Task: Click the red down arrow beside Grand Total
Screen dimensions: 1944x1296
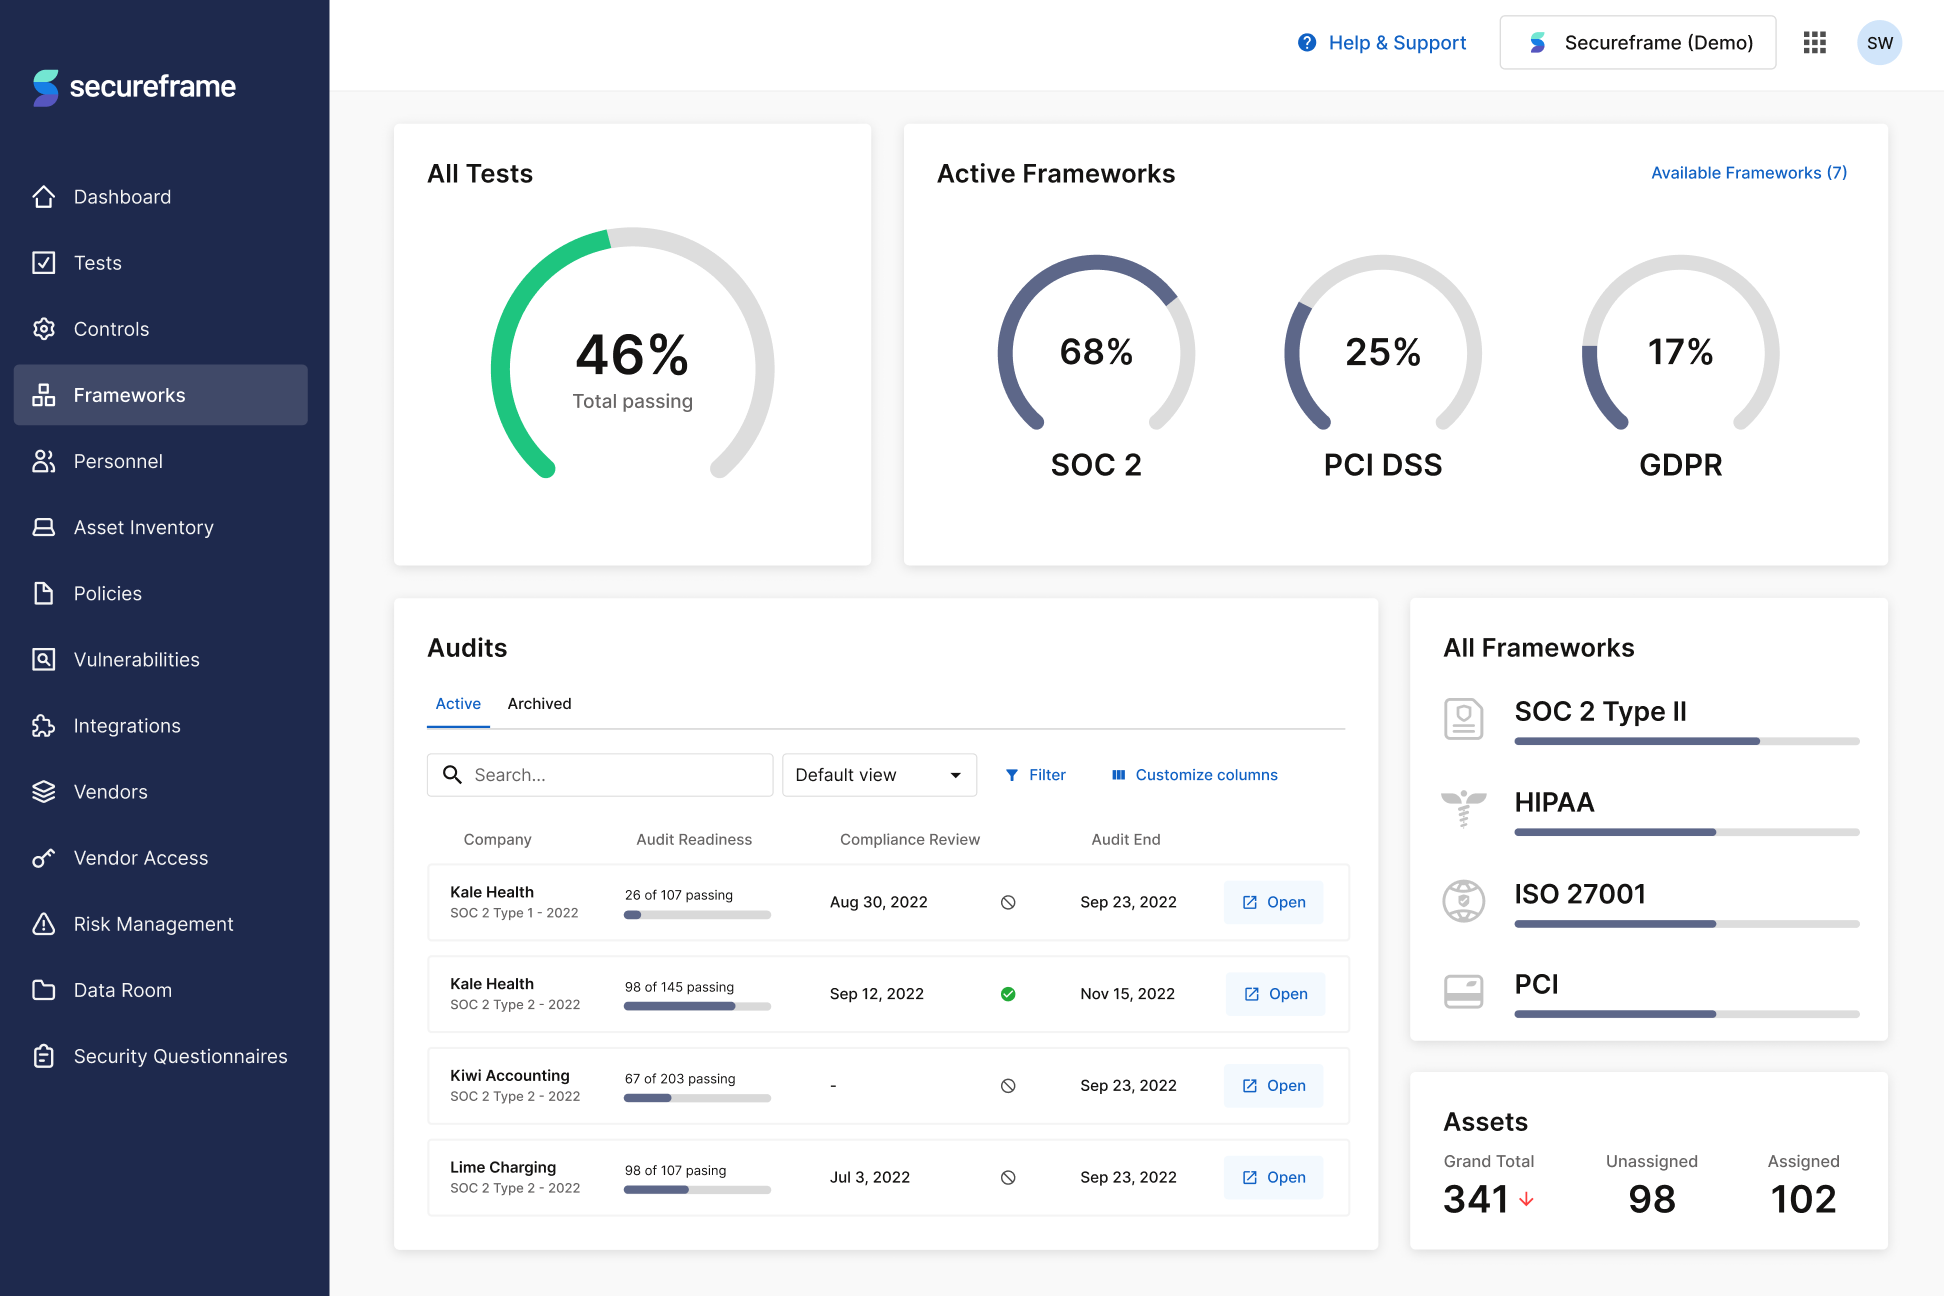Action: click(1526, 1199)
